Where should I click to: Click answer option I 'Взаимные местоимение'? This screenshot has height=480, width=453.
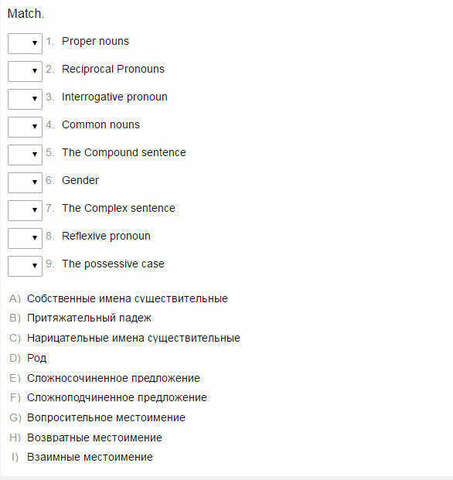[90, 457]
